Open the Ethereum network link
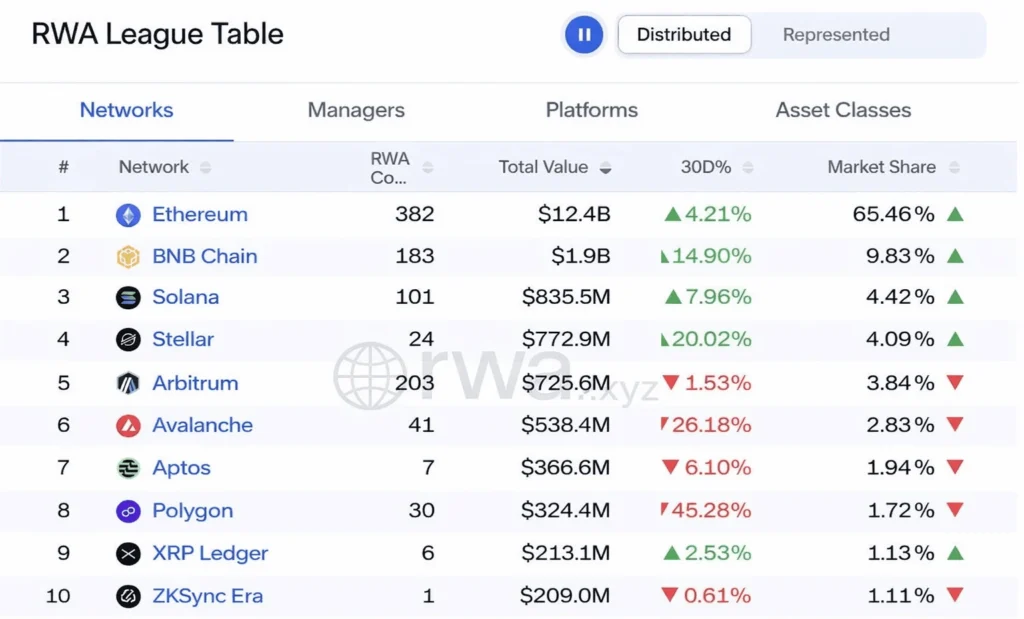1024x619 pixels. (200, 214)
